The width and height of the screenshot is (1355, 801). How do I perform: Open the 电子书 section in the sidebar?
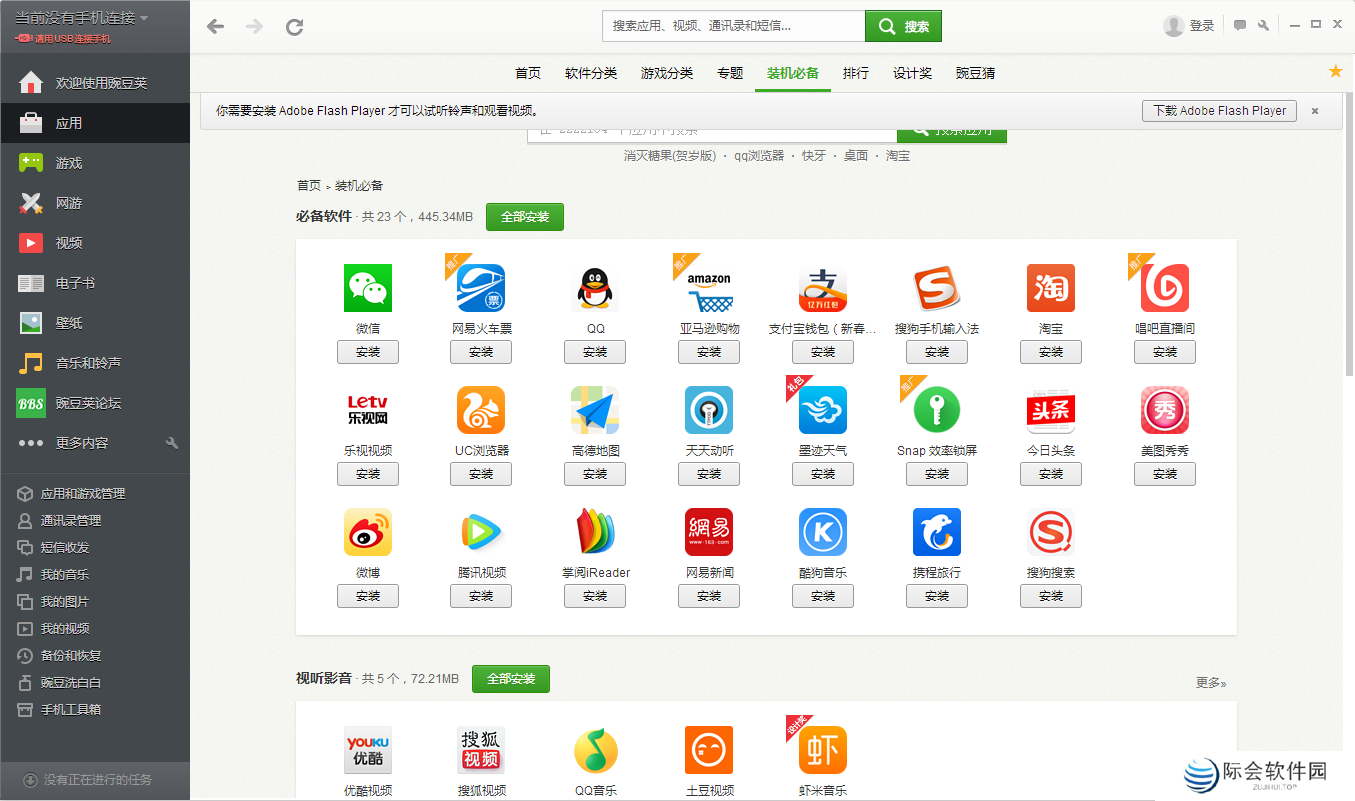[x=60, y=282]
